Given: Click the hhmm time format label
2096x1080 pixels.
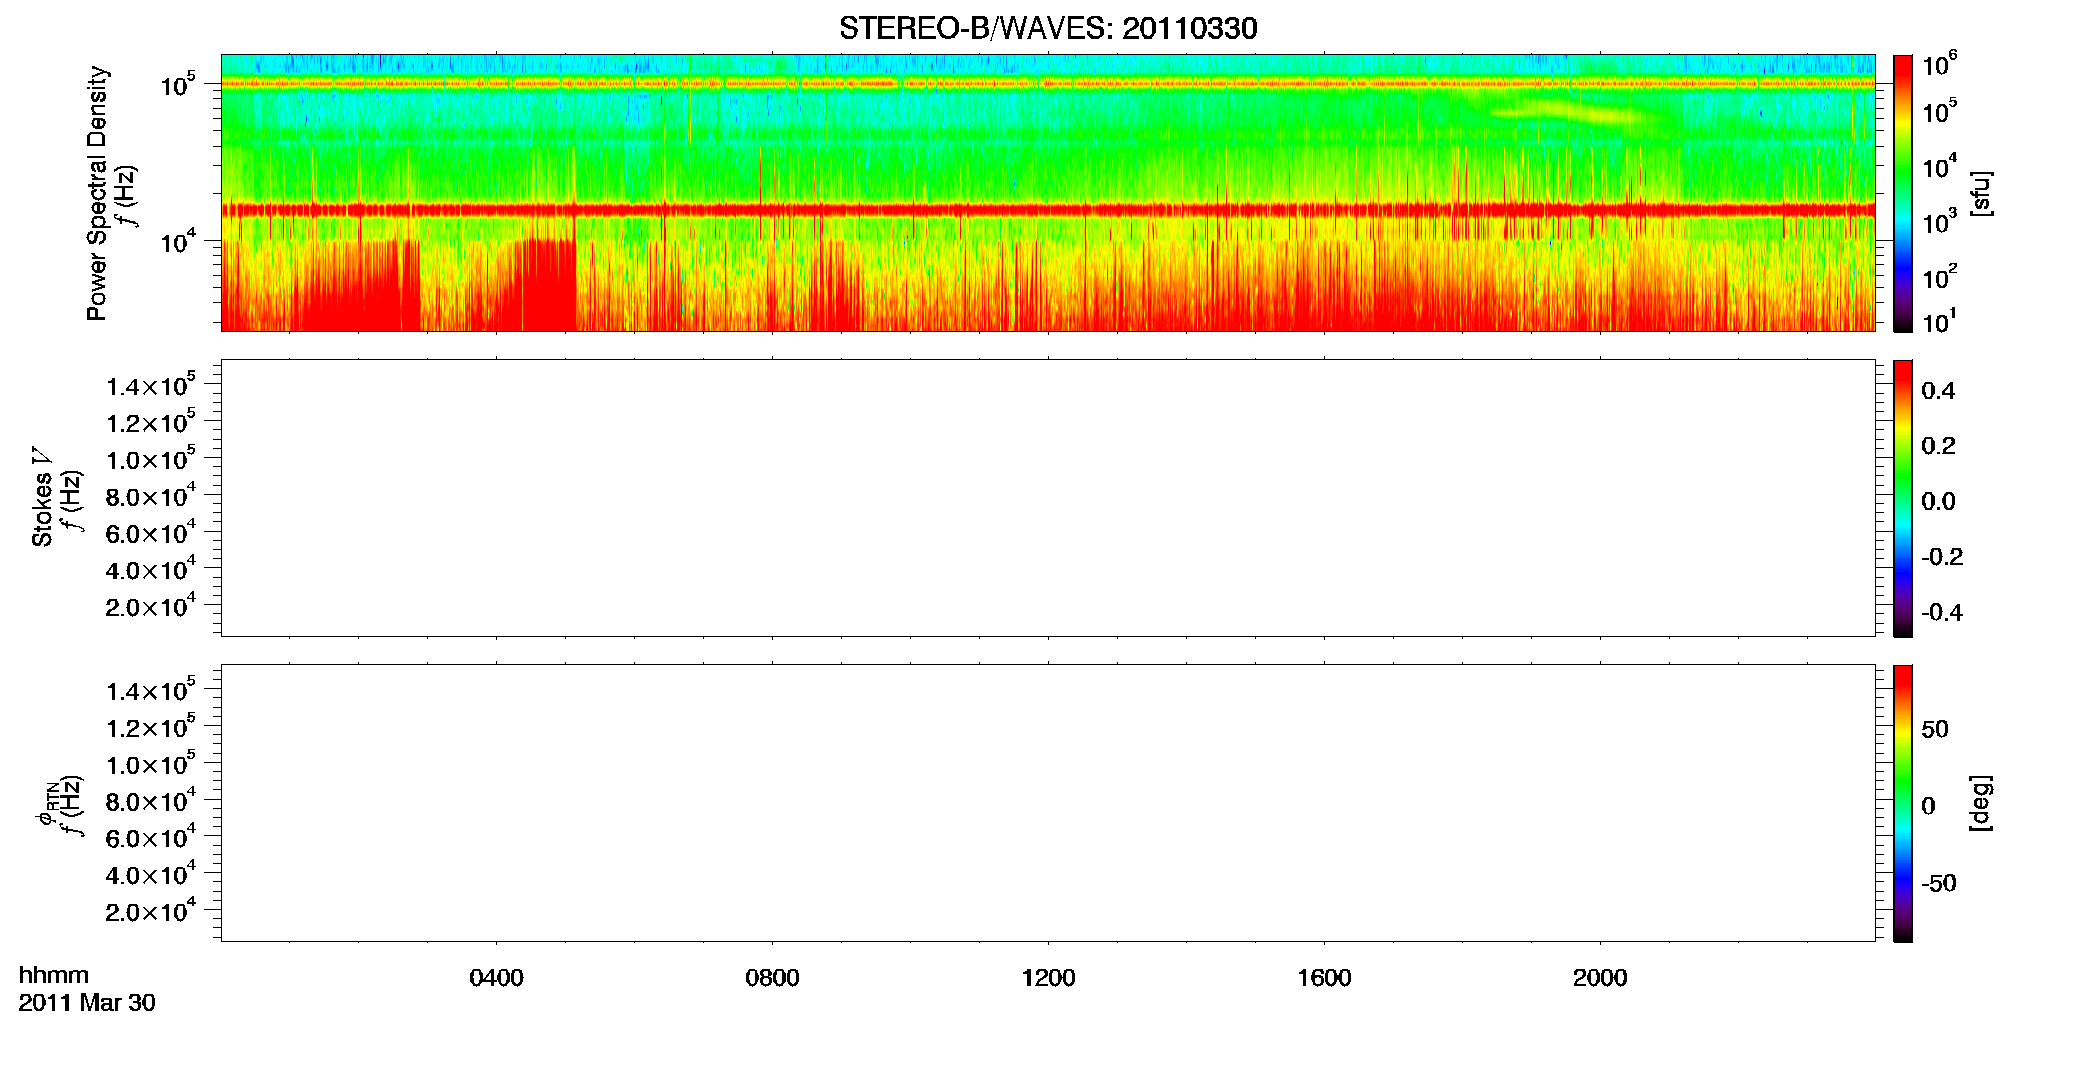Looking at the screenshot, I should (x=54, y=975).
